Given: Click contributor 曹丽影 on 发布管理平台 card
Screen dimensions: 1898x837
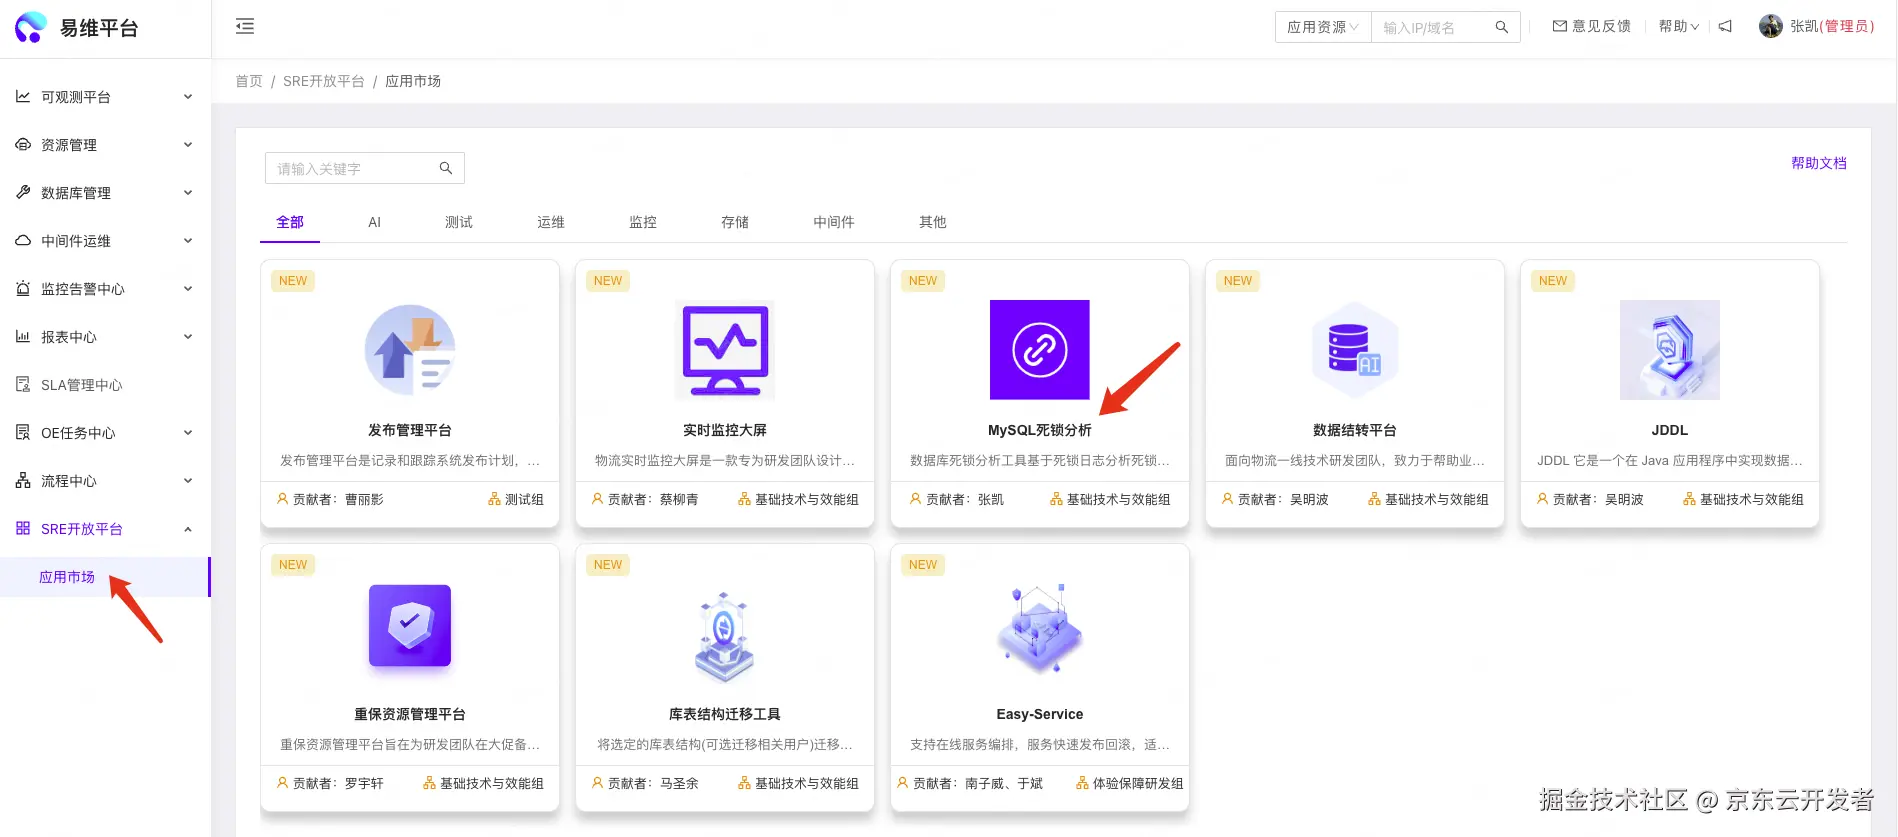Looking at the screenshot, I should [x=364, y=499].
